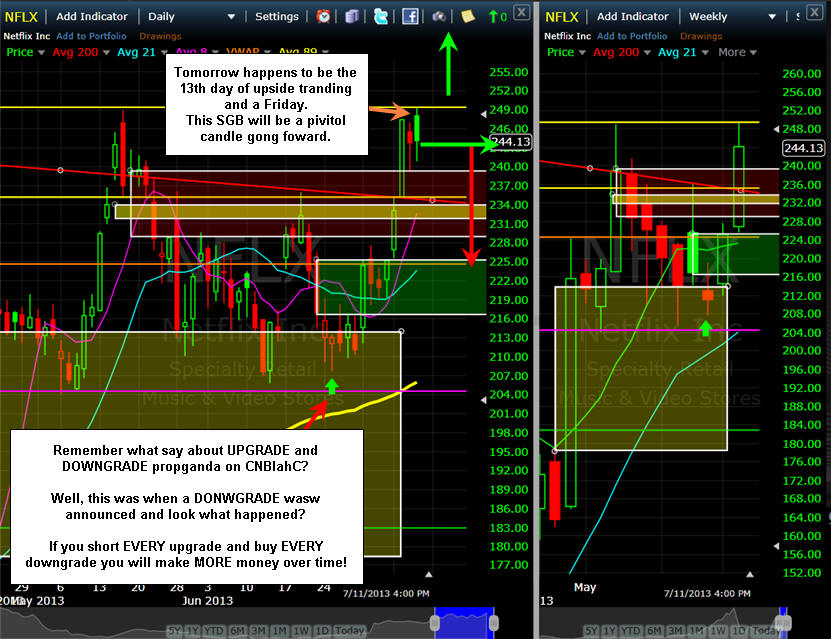The image size is (831, 639).
Task: Select 1W range in Daily chart
Action: pos(301,631)
